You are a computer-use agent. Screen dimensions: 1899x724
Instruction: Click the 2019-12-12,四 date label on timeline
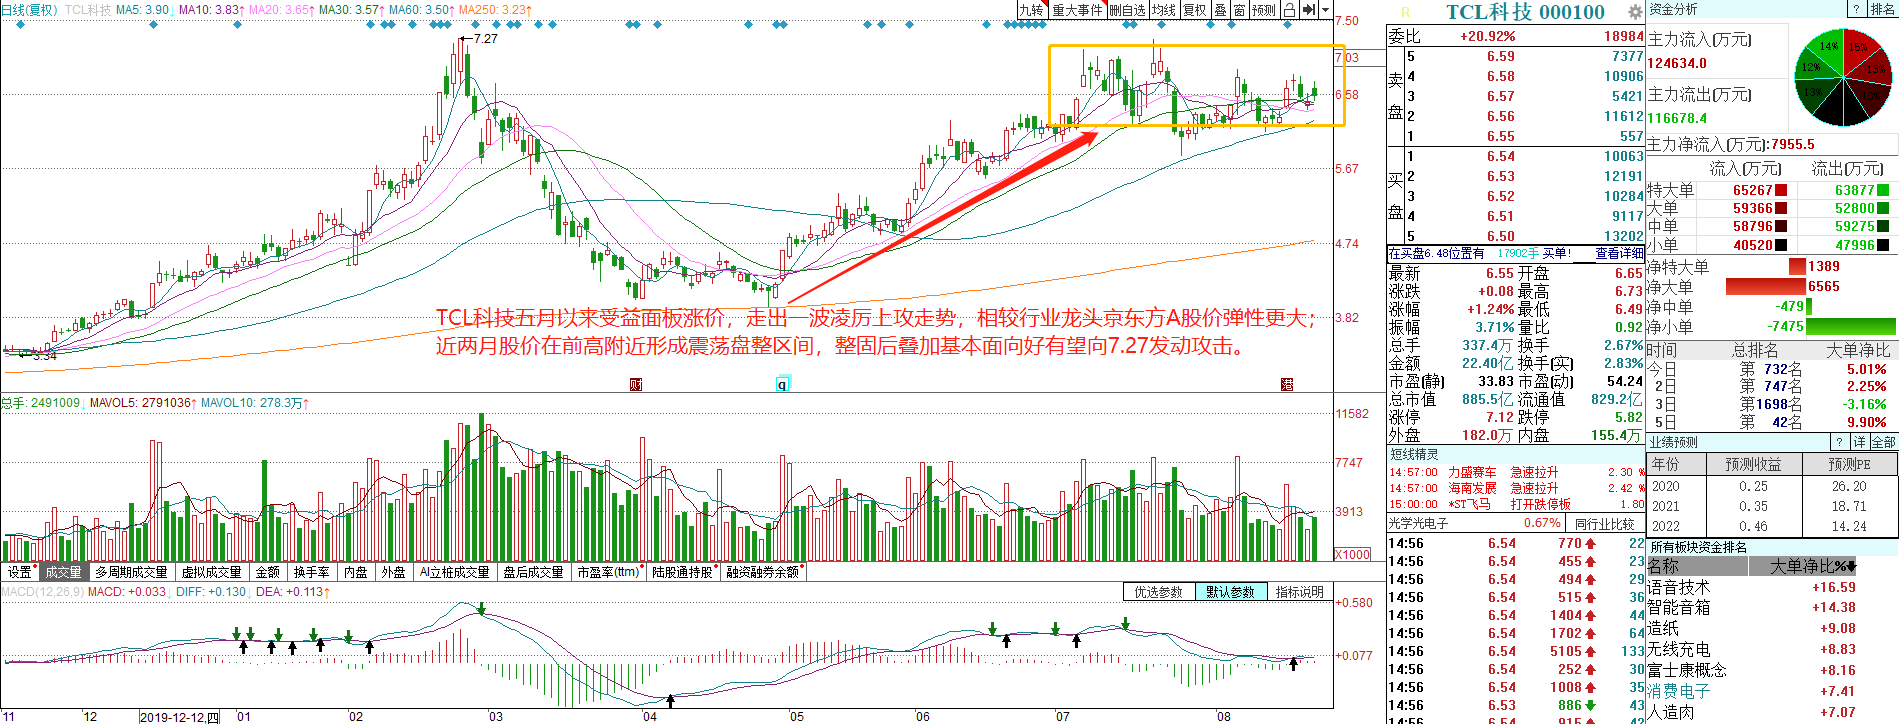(179, 717)
